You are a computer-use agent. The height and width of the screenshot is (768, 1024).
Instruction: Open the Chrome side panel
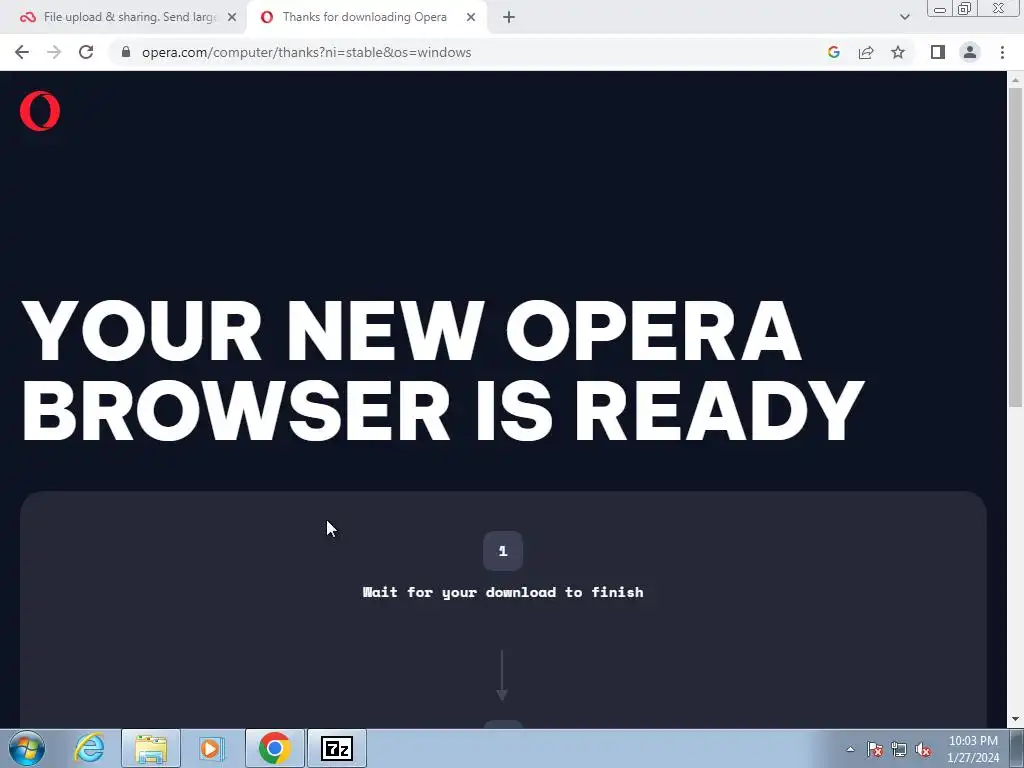938,52
